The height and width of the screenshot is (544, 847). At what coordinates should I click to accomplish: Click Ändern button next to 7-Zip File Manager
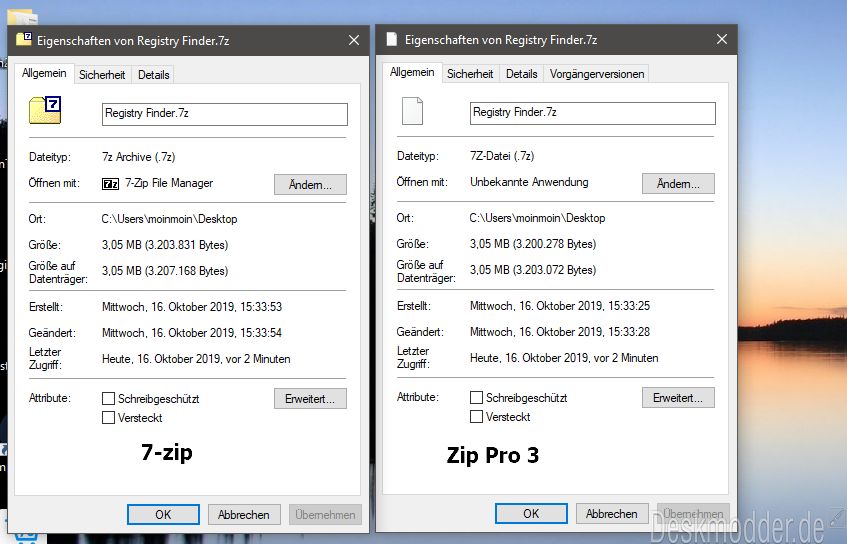pos(310,185)
